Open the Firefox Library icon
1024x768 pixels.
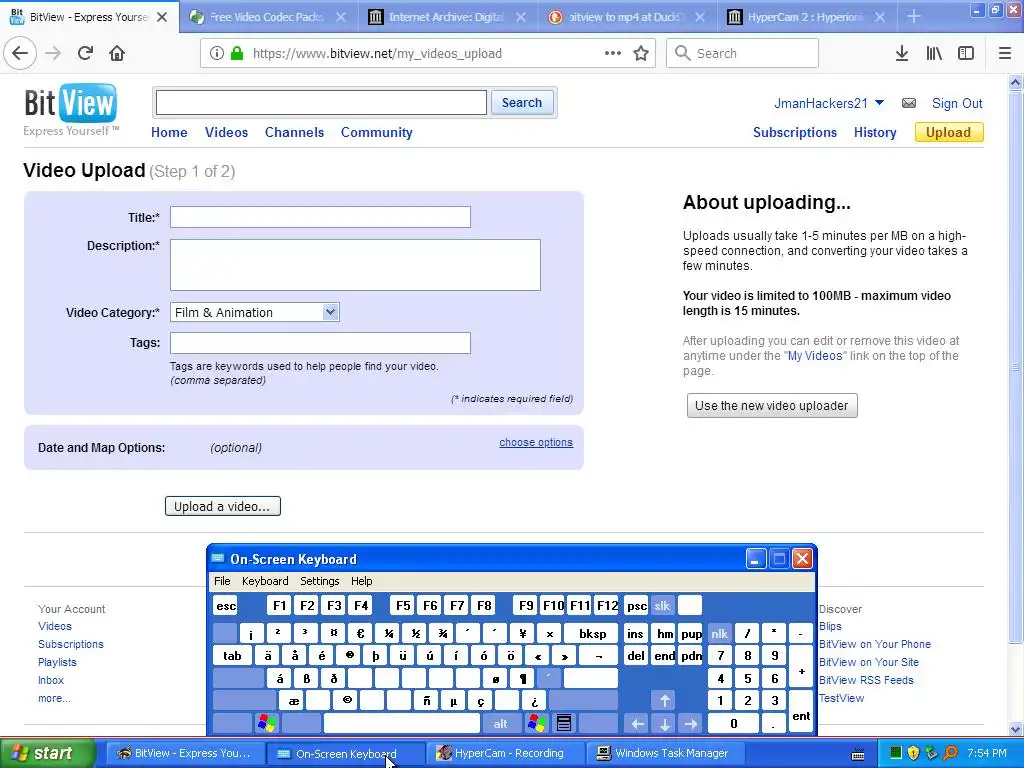tap(934, 54)
